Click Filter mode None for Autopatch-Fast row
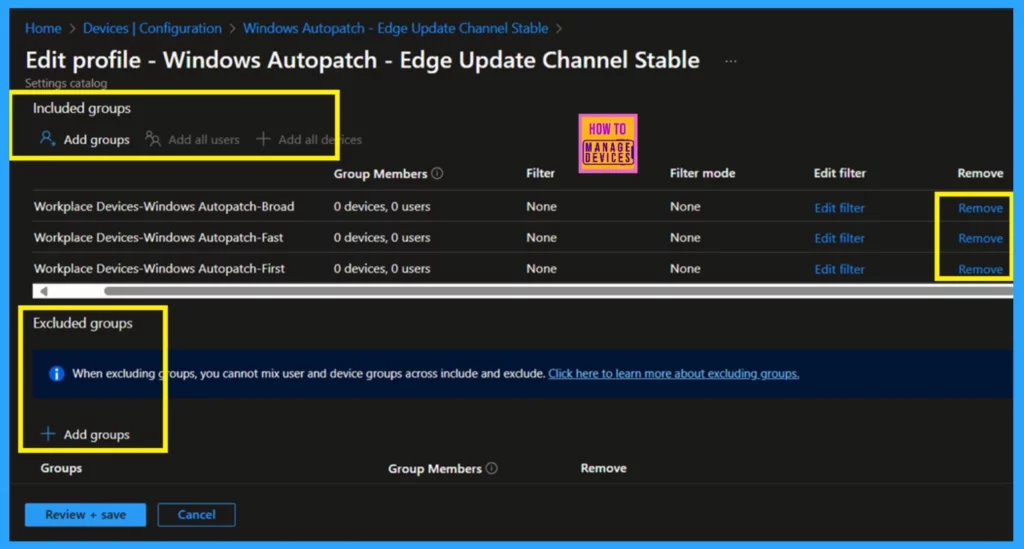 click(x=685, y=238)
